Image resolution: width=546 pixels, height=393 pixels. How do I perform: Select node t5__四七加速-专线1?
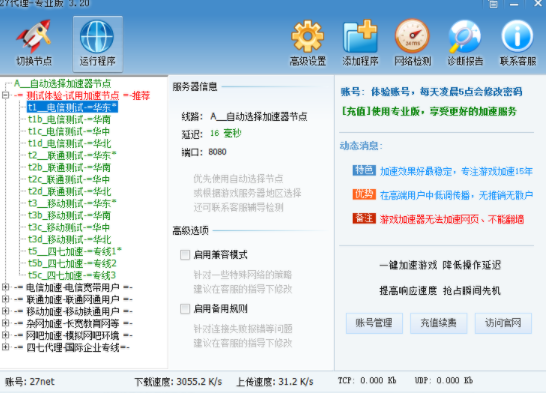[75, 251]
